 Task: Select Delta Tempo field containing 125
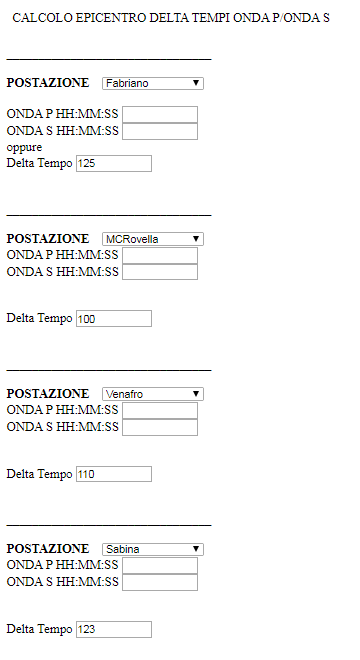(x=114, y=163)
